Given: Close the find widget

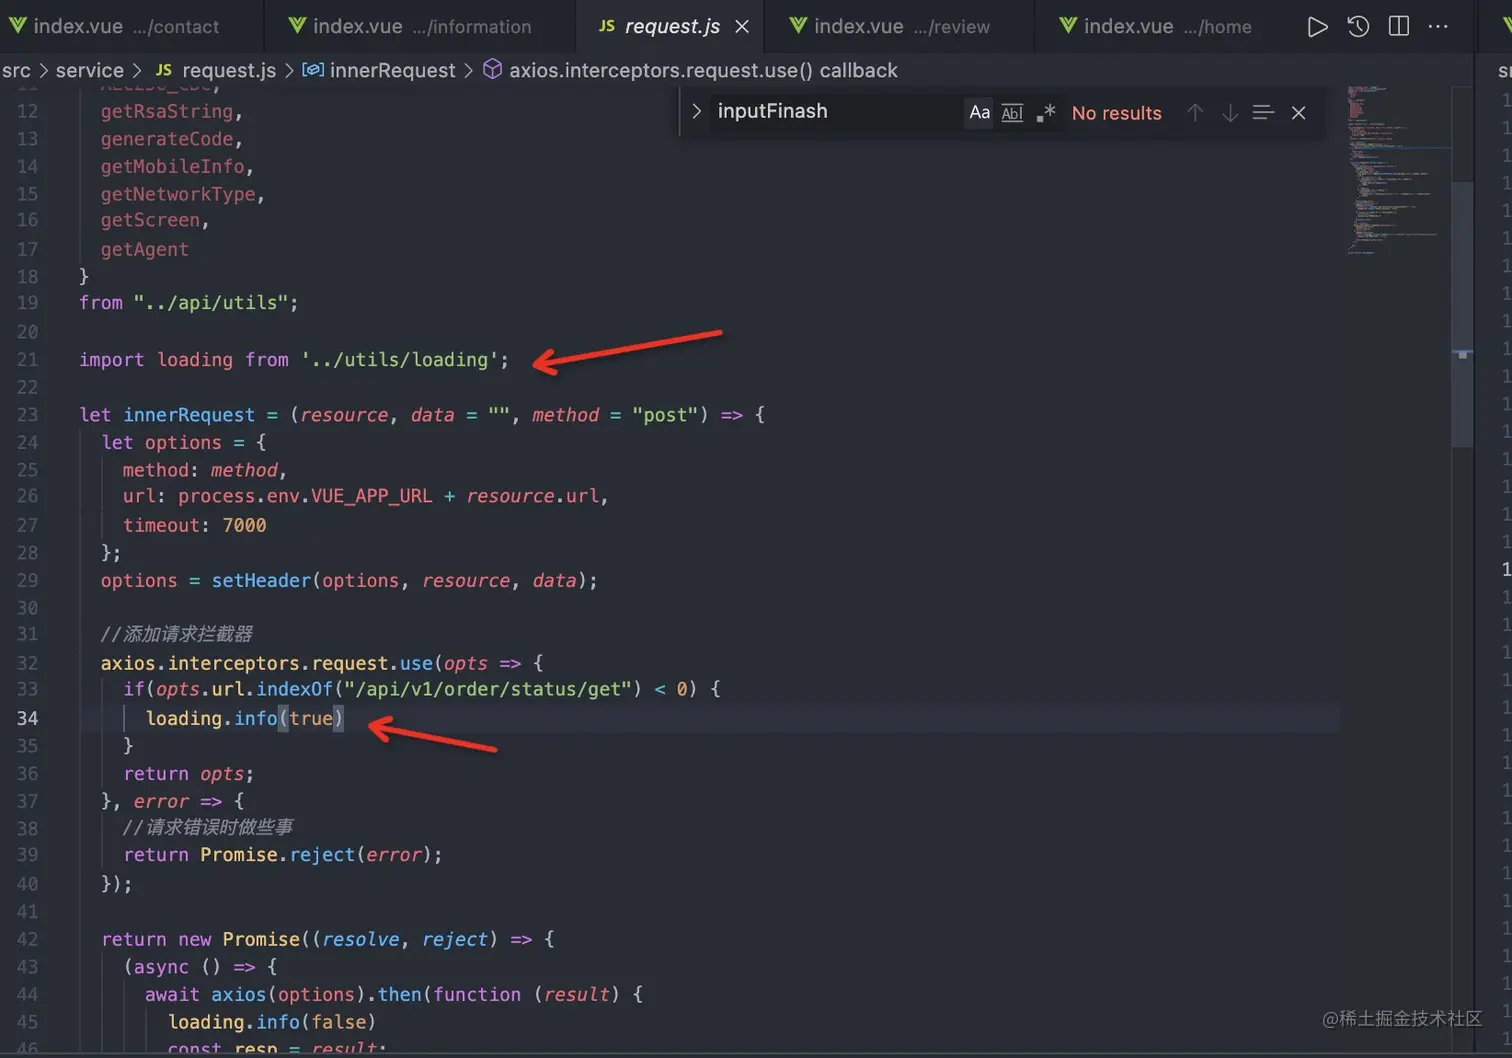Looking at the screenshot, I should (1298, 113).
